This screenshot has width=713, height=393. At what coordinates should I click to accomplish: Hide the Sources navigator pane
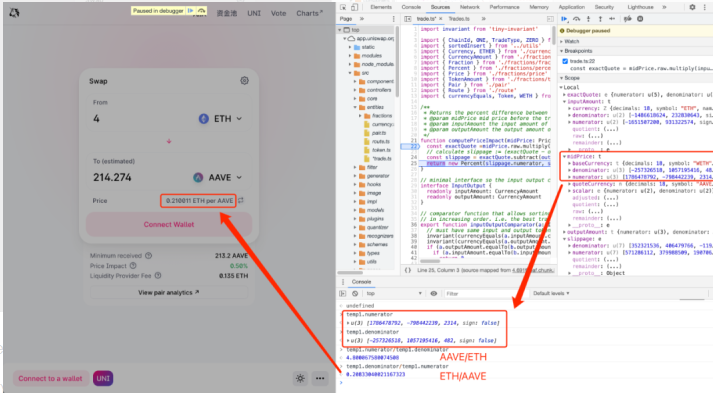(x=407, y=19)
